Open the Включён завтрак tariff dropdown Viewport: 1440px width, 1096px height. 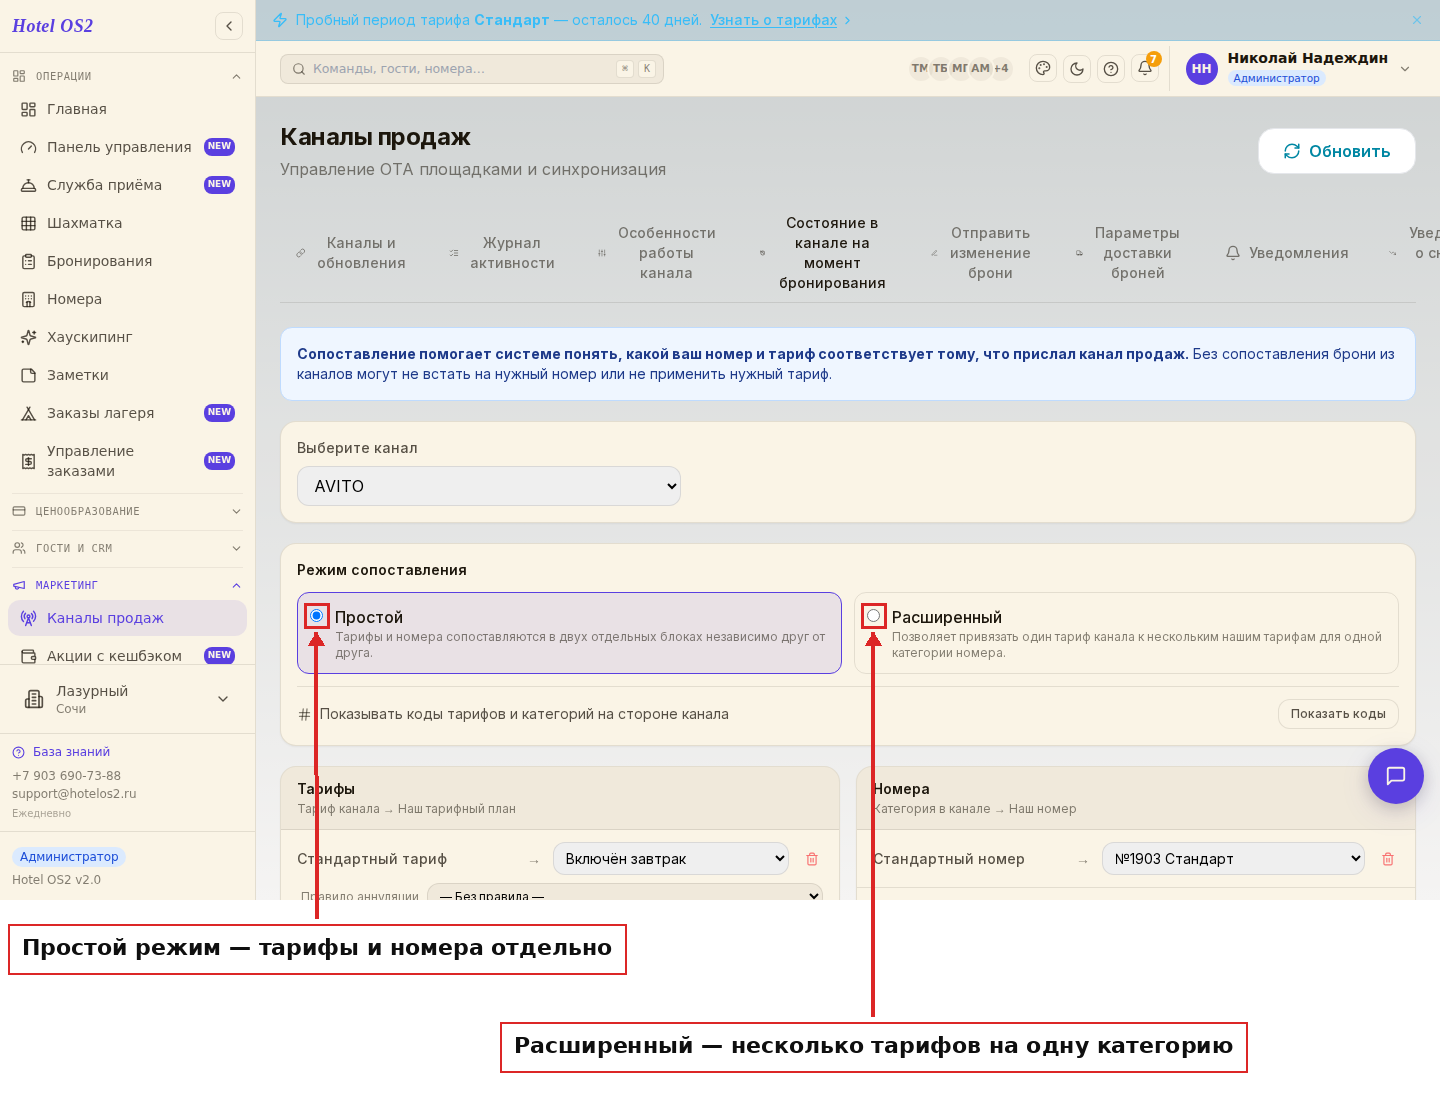point(671,859)
